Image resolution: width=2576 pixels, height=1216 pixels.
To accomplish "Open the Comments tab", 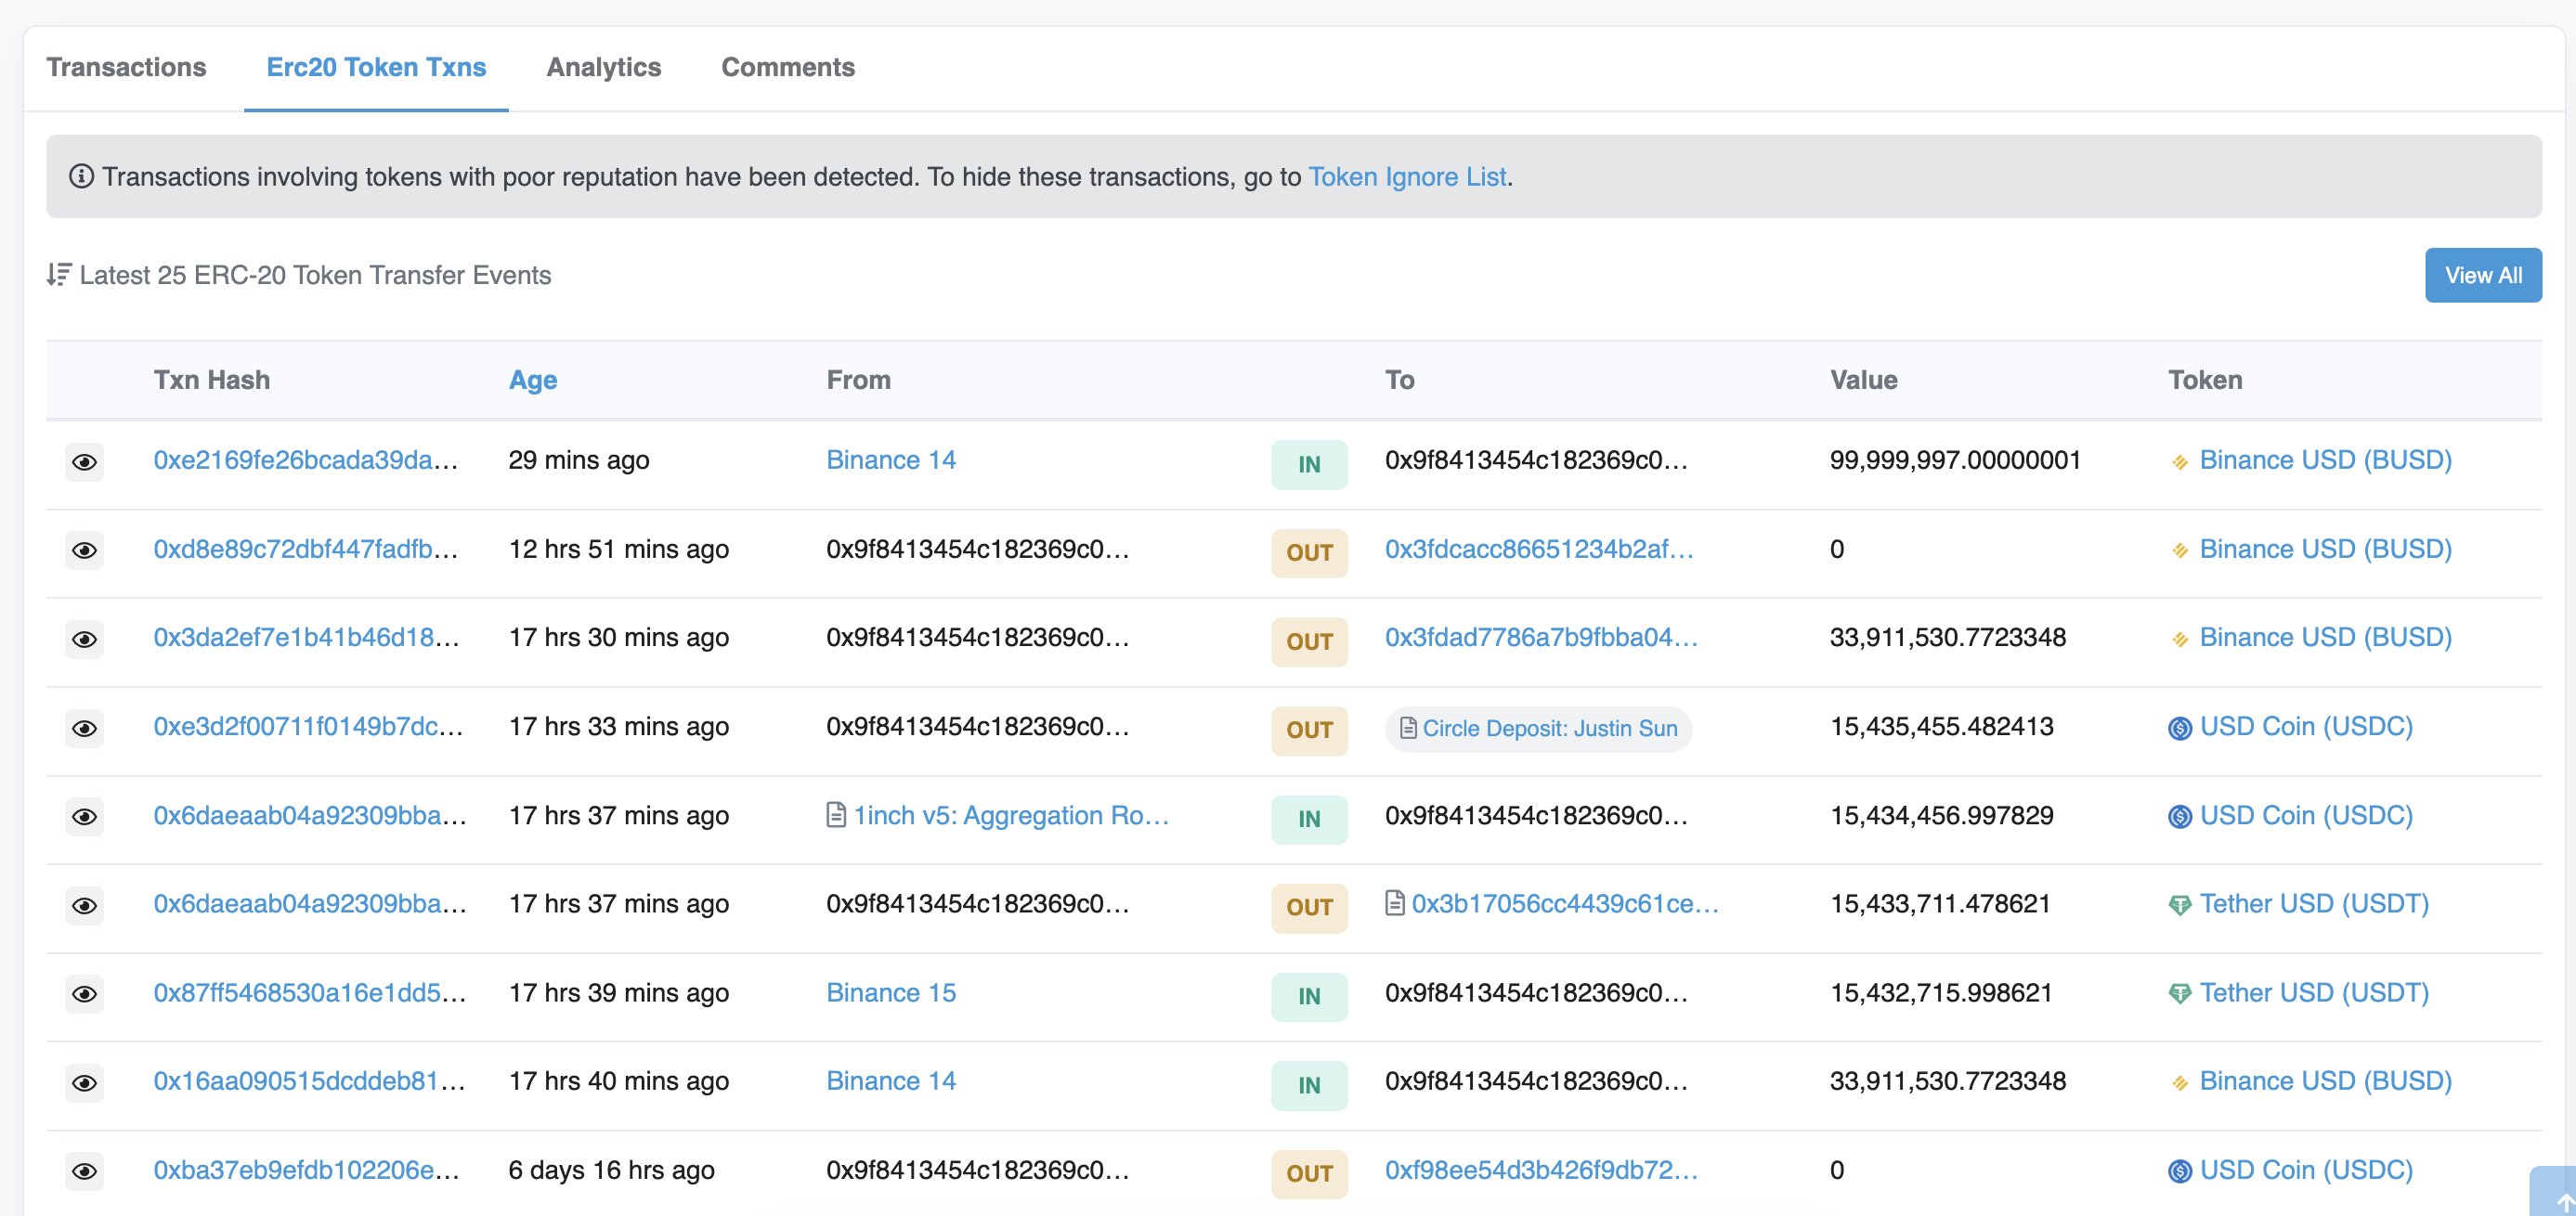I will (788, 67).
